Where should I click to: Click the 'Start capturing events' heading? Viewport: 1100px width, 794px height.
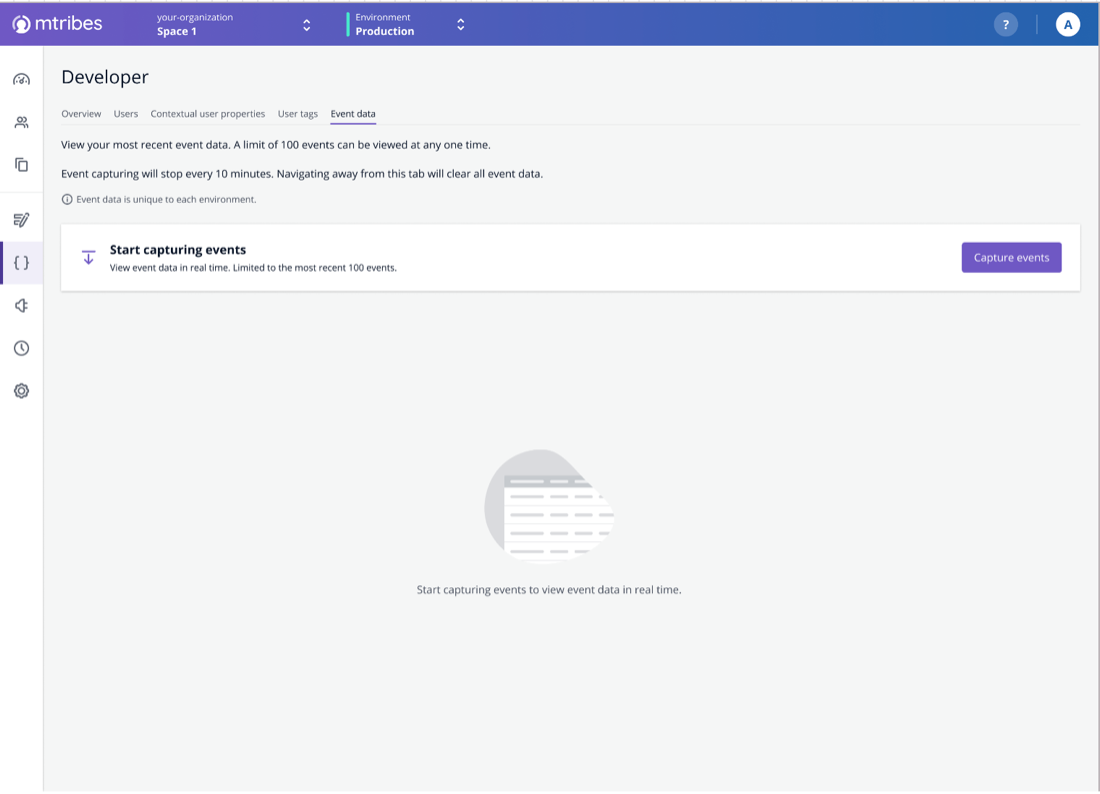point(178,250)
